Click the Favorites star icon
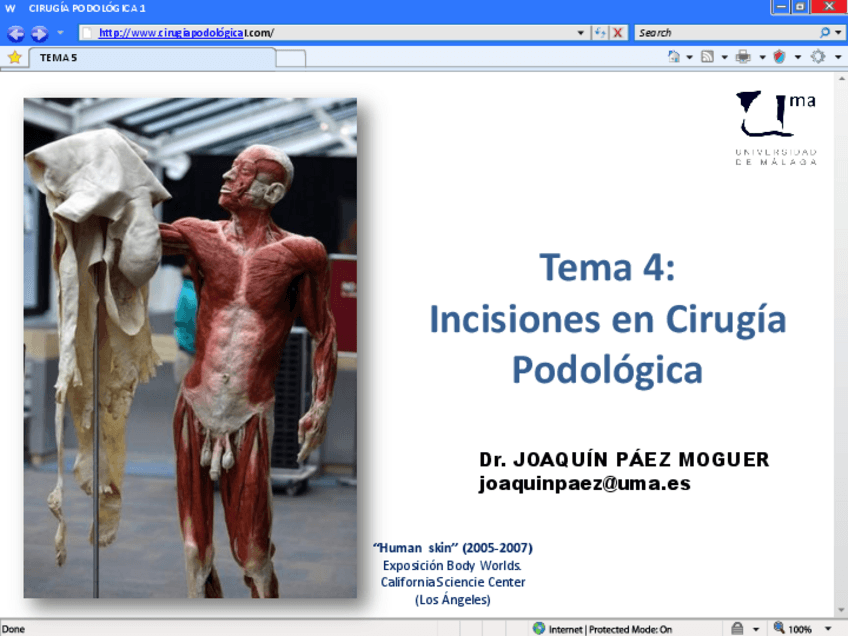The height and width of the screenshot is (636, 848). point(15,57)
